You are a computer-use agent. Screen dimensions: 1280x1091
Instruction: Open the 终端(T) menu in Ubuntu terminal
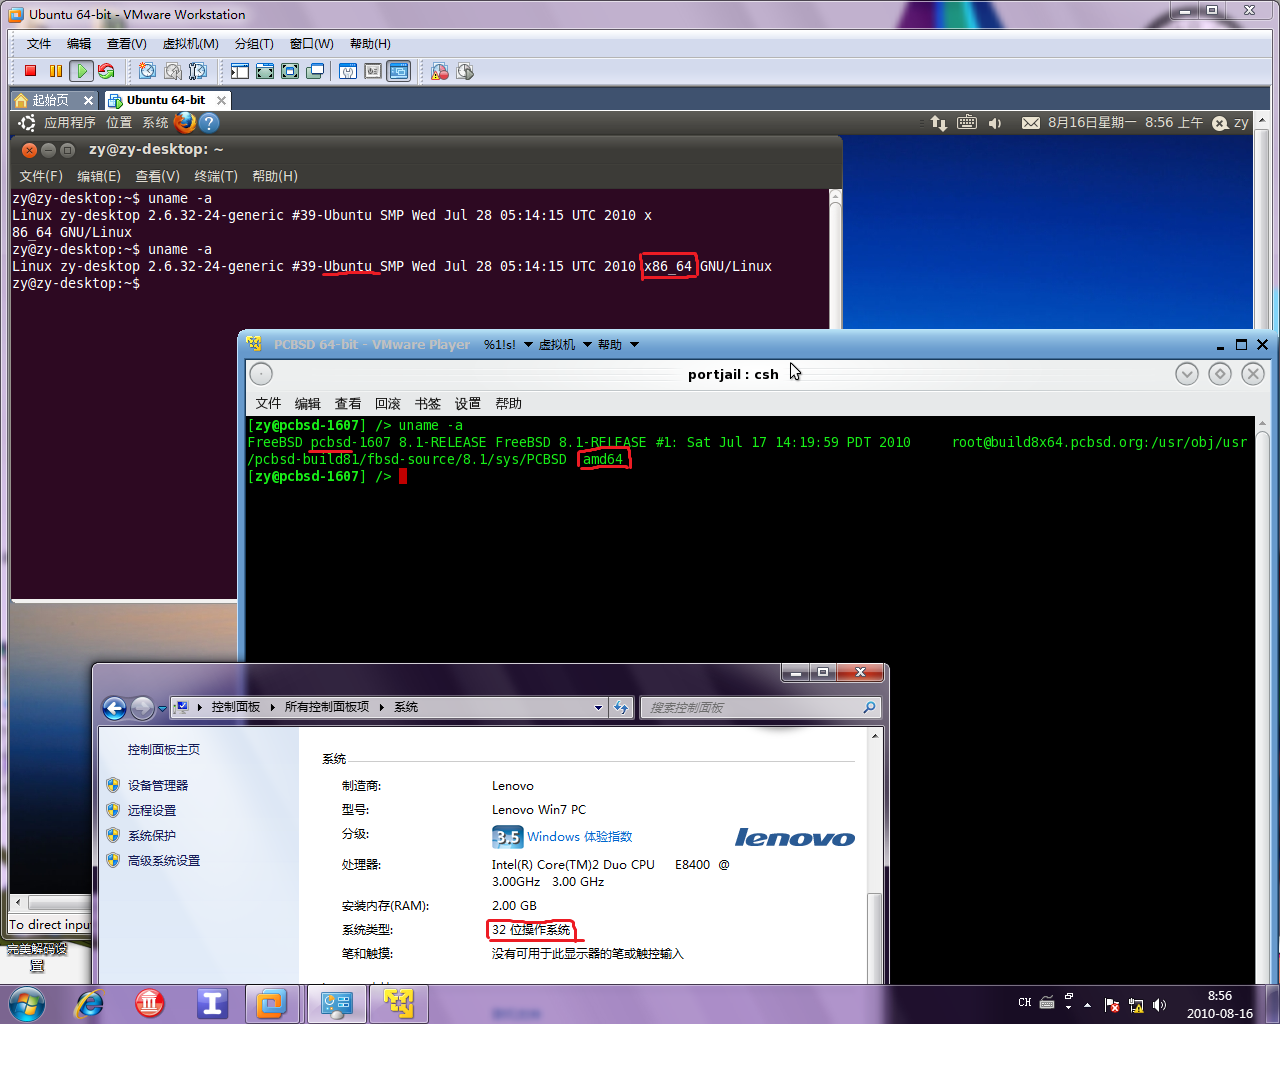click(216, 176)
